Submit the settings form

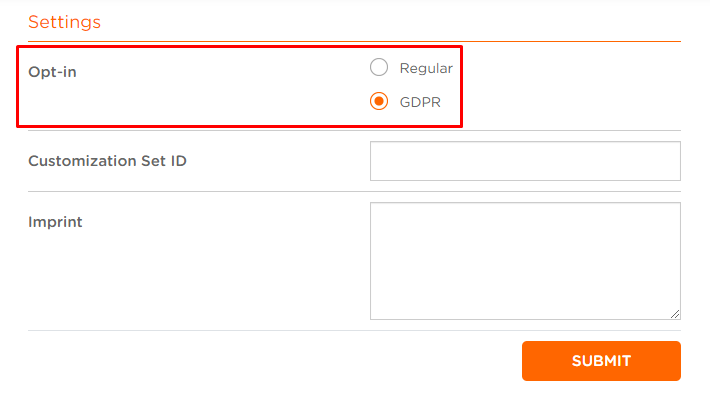click(601, 361)
